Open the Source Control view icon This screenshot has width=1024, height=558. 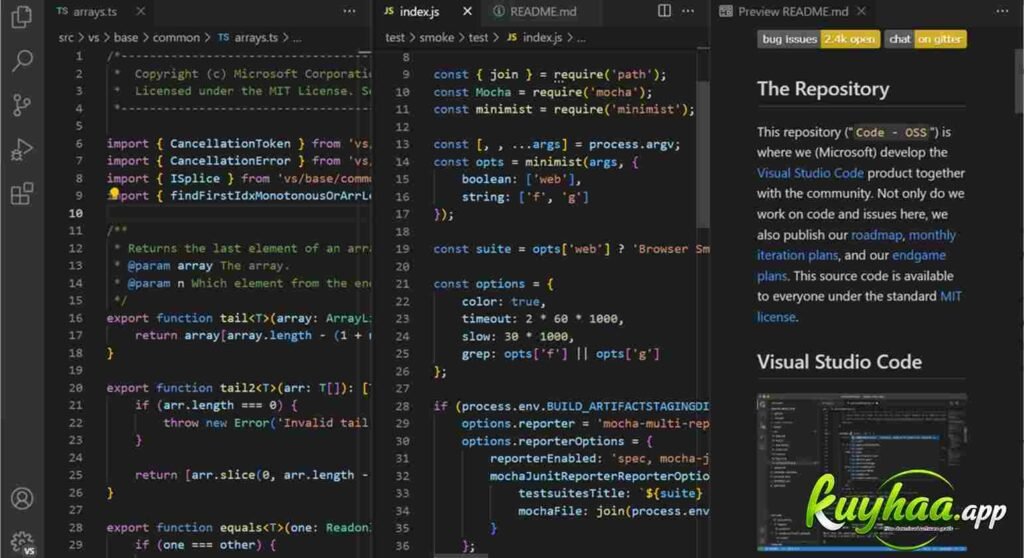click(22, 105)
